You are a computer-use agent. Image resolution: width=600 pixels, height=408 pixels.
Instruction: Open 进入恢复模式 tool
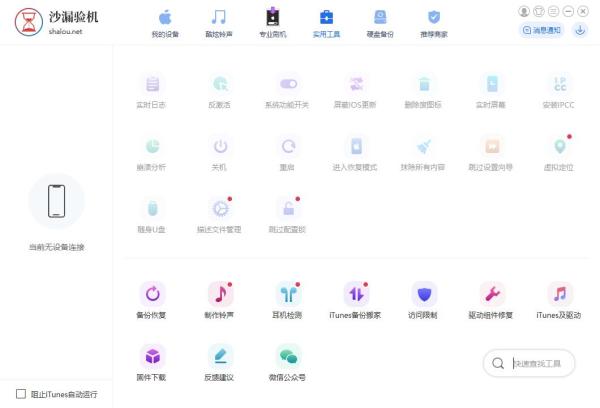pos(355,154)
